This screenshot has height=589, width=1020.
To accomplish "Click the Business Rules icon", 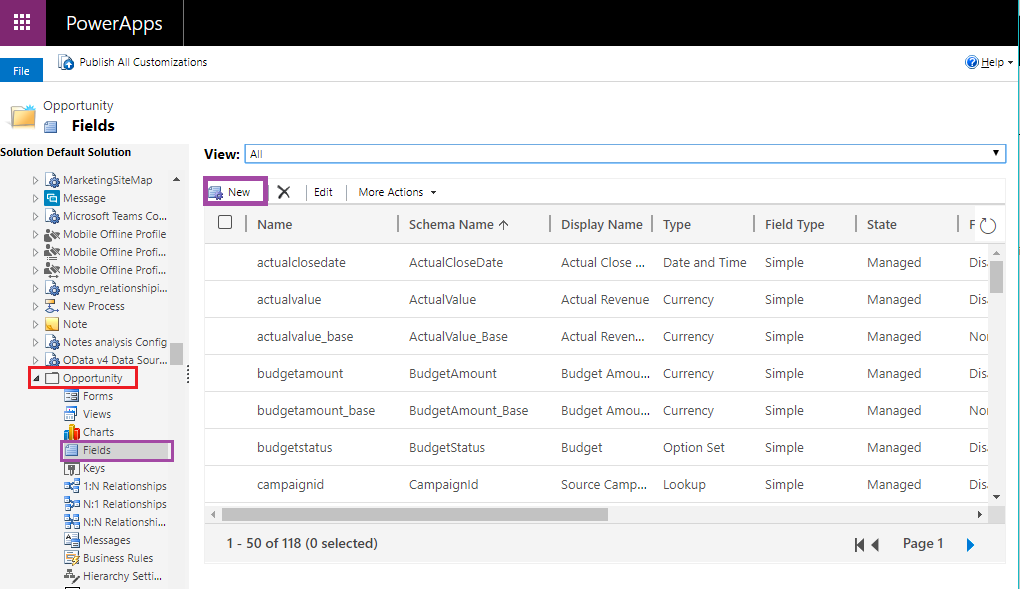I will [x=72, y=558].
